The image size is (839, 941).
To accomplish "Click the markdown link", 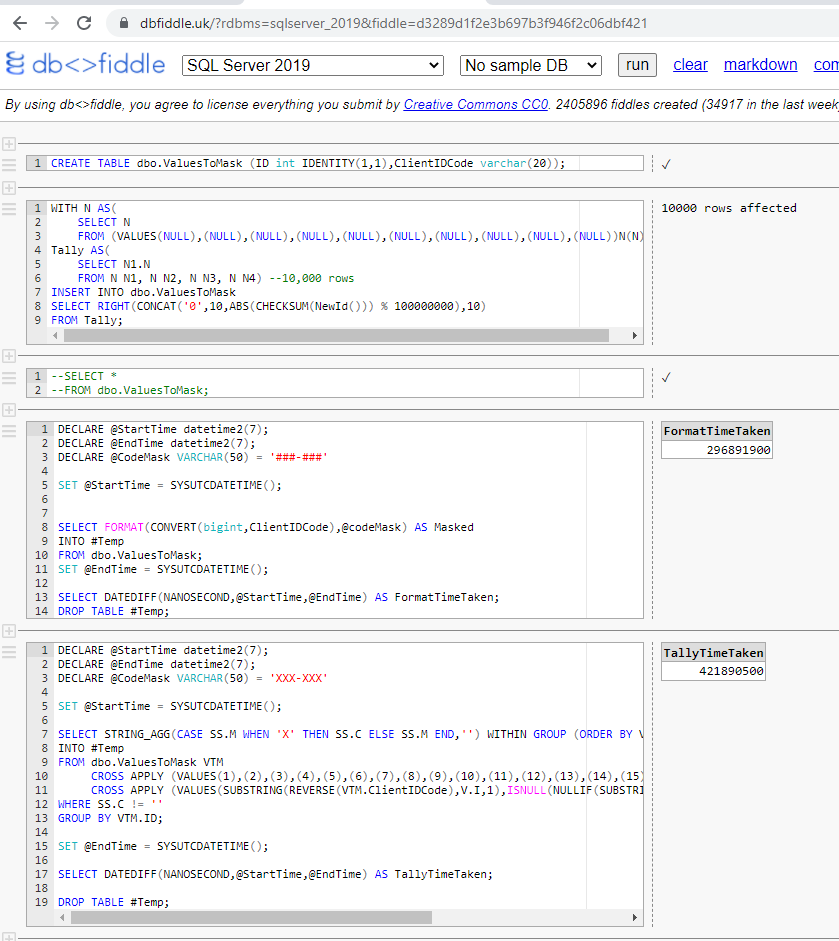I will point(760,65).
